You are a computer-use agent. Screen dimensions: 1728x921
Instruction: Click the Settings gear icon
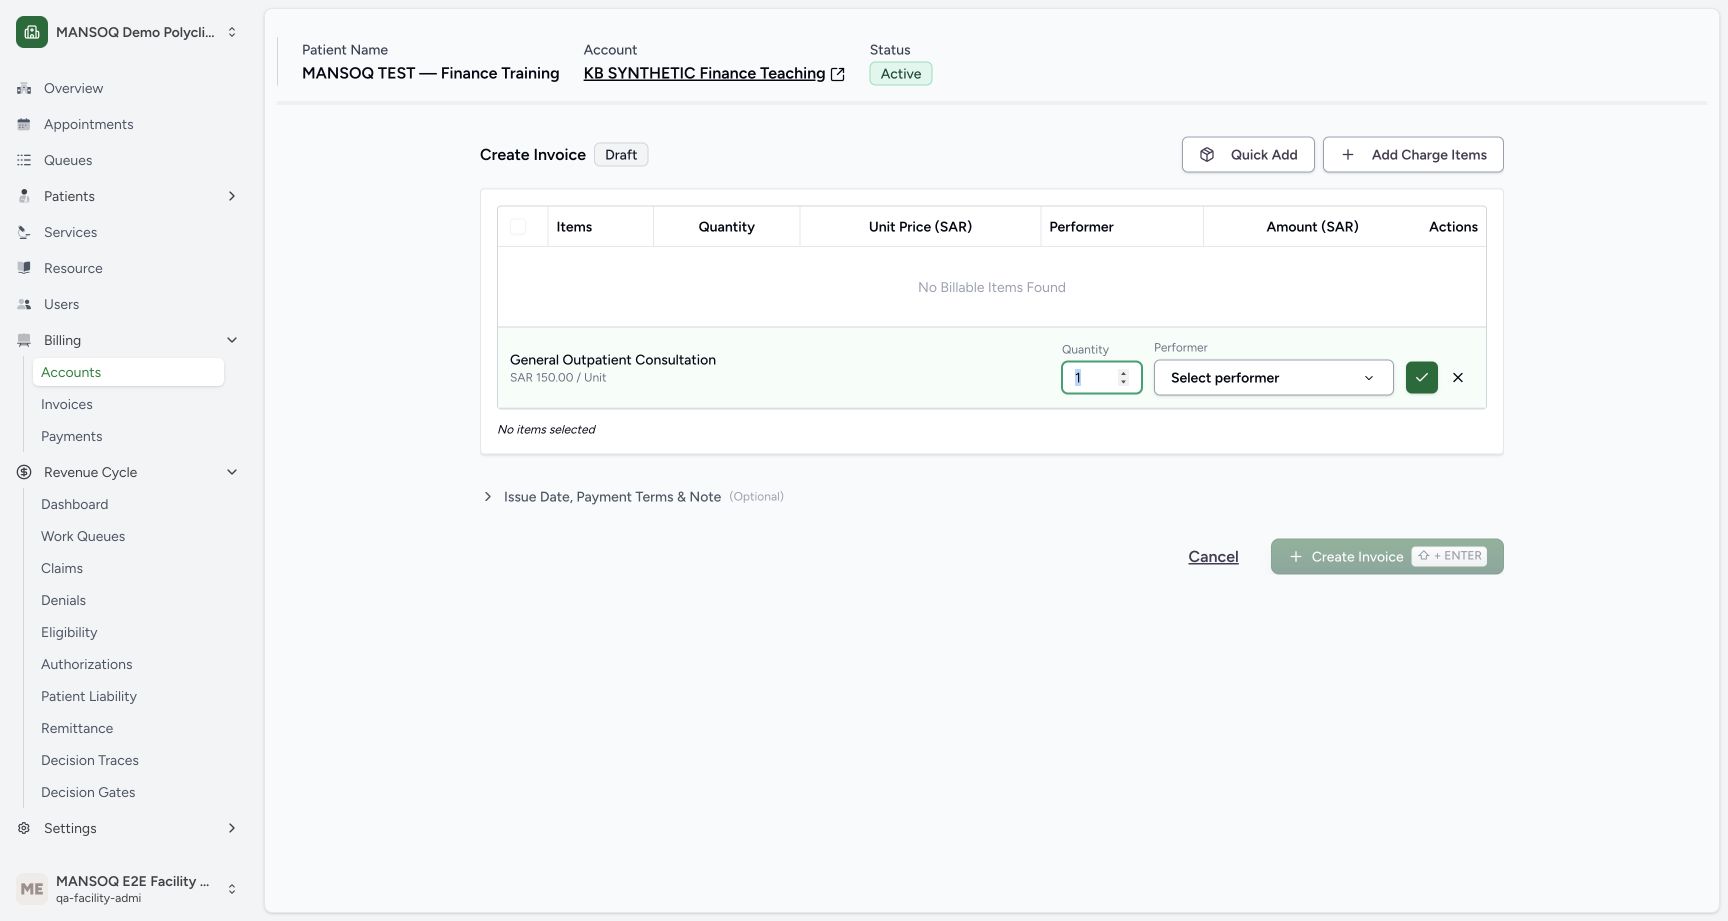coord(24,828)
